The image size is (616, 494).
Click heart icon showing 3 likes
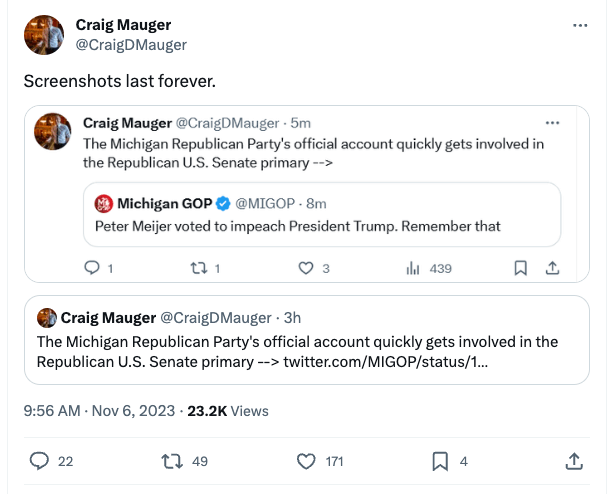tap(307, 268)
